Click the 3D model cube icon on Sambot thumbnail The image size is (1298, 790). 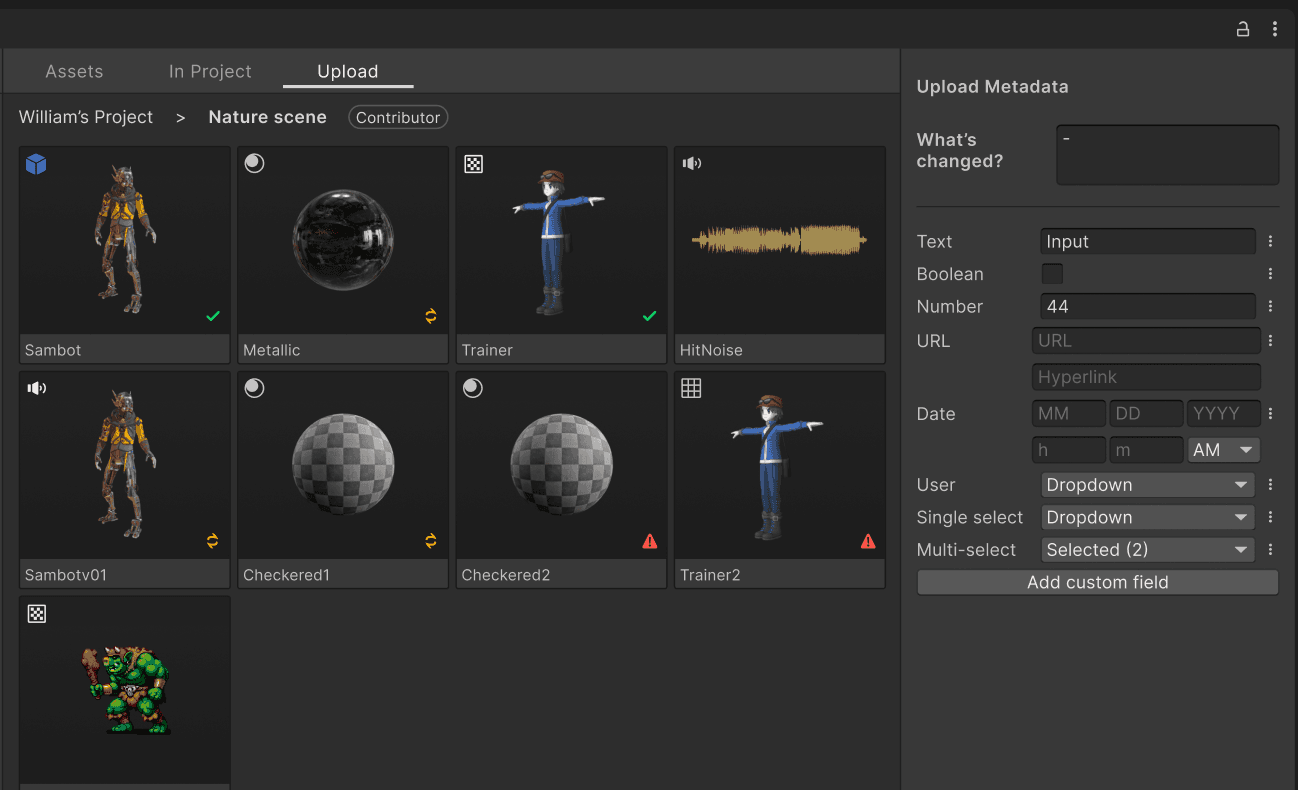coord(36,164)
